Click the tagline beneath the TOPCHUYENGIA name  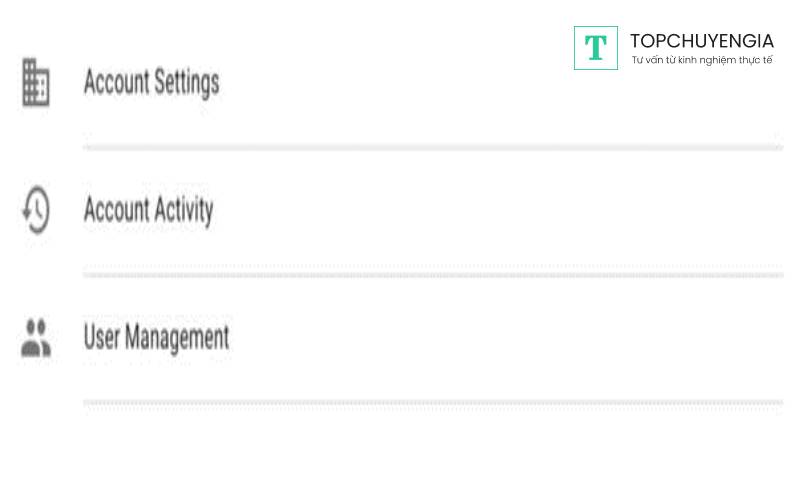pos(701,61)
